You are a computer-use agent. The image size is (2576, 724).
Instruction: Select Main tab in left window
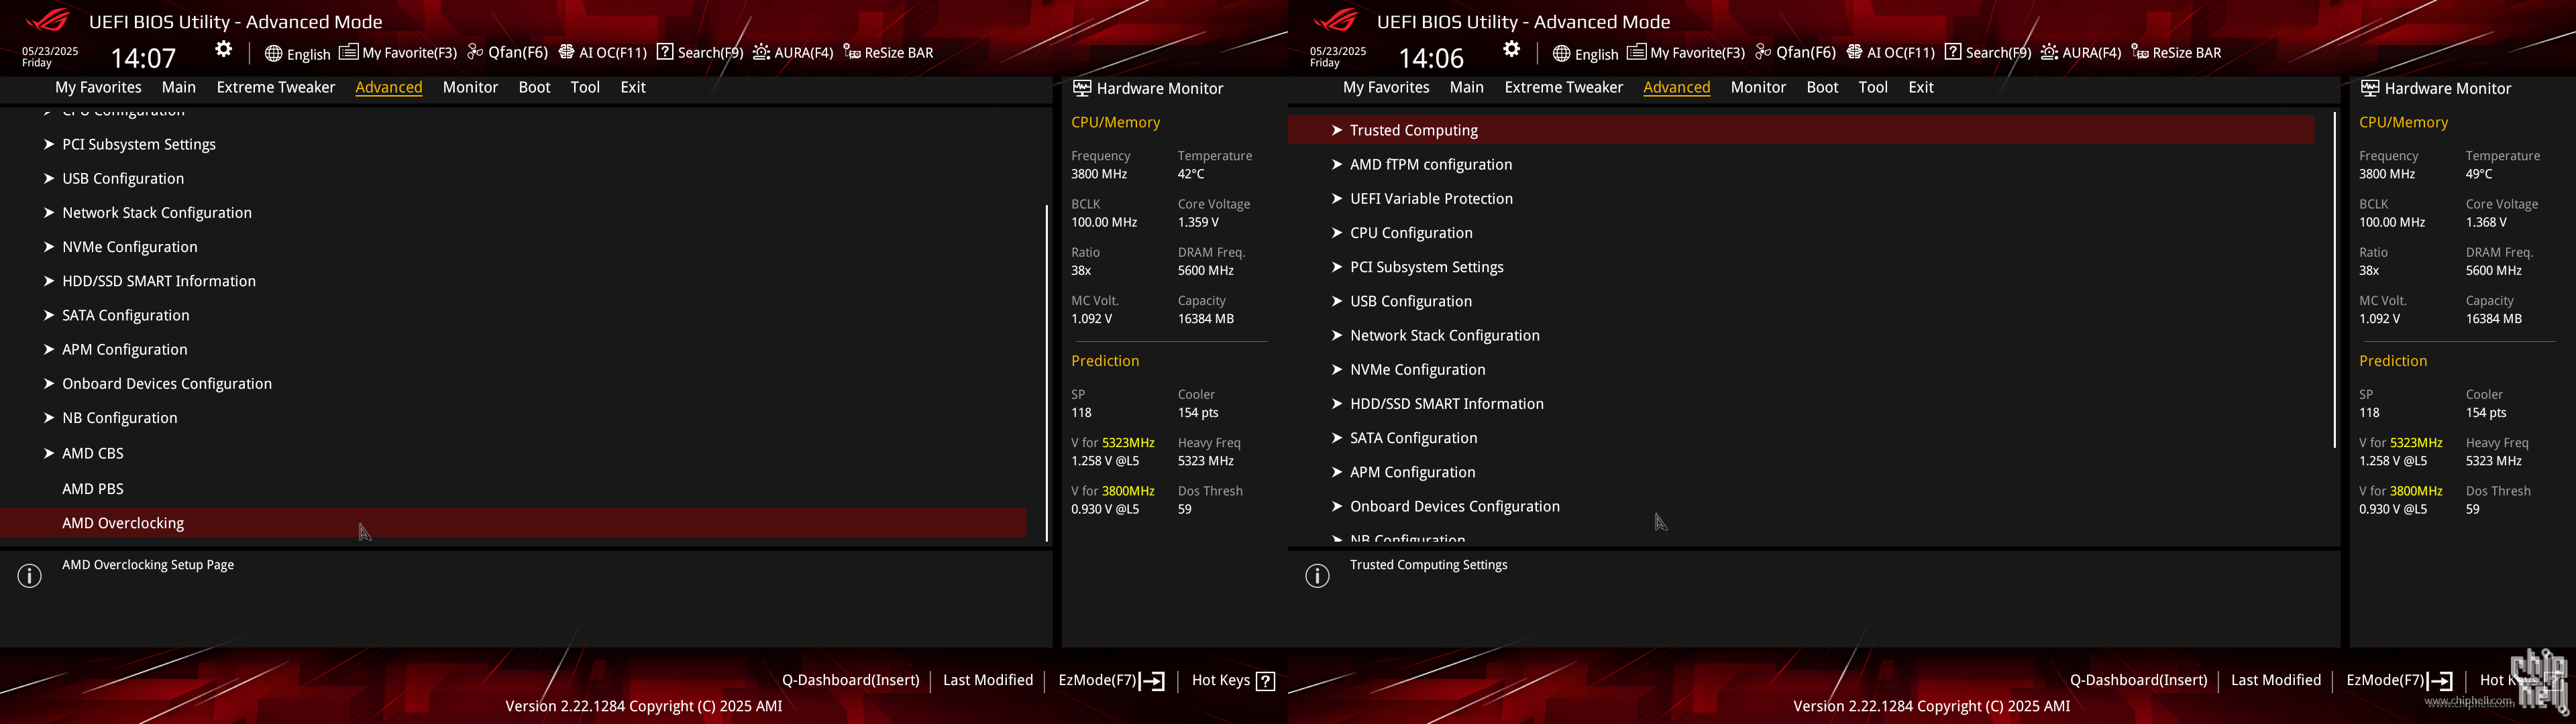point(179,87)
